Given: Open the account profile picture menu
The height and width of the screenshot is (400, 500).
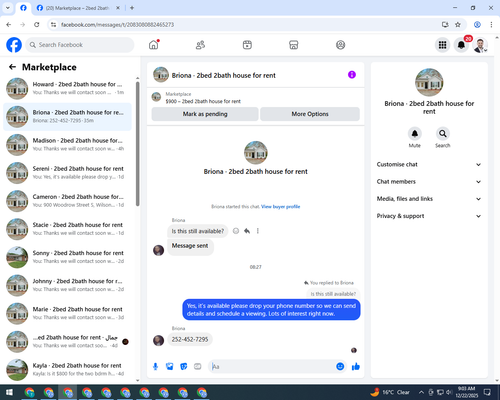Looking at the screenshot, I should (480, 45).
